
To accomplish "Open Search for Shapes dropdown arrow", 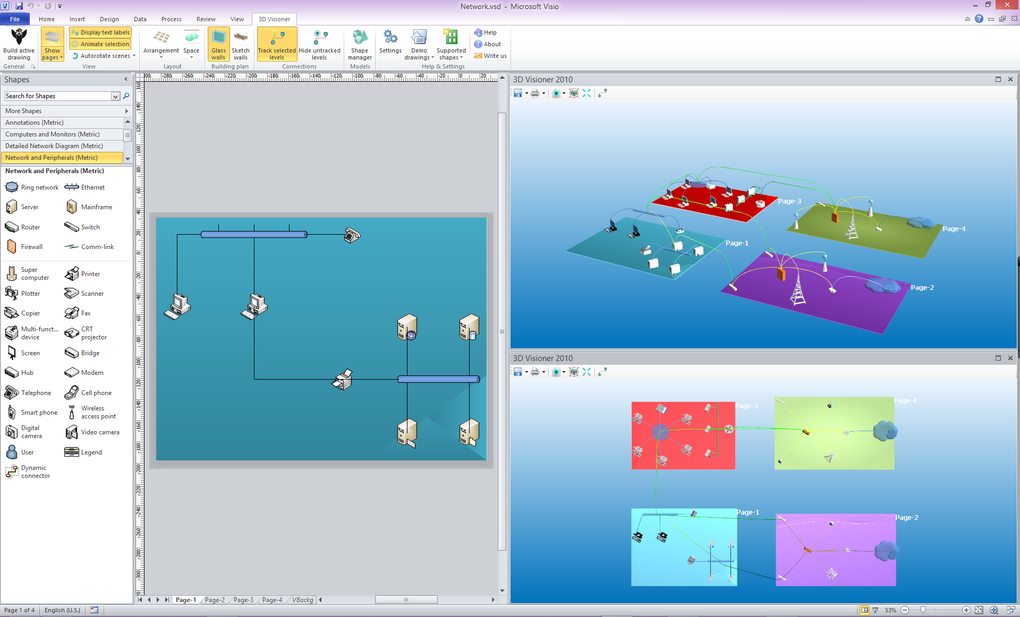I will [x=115, y=96].
